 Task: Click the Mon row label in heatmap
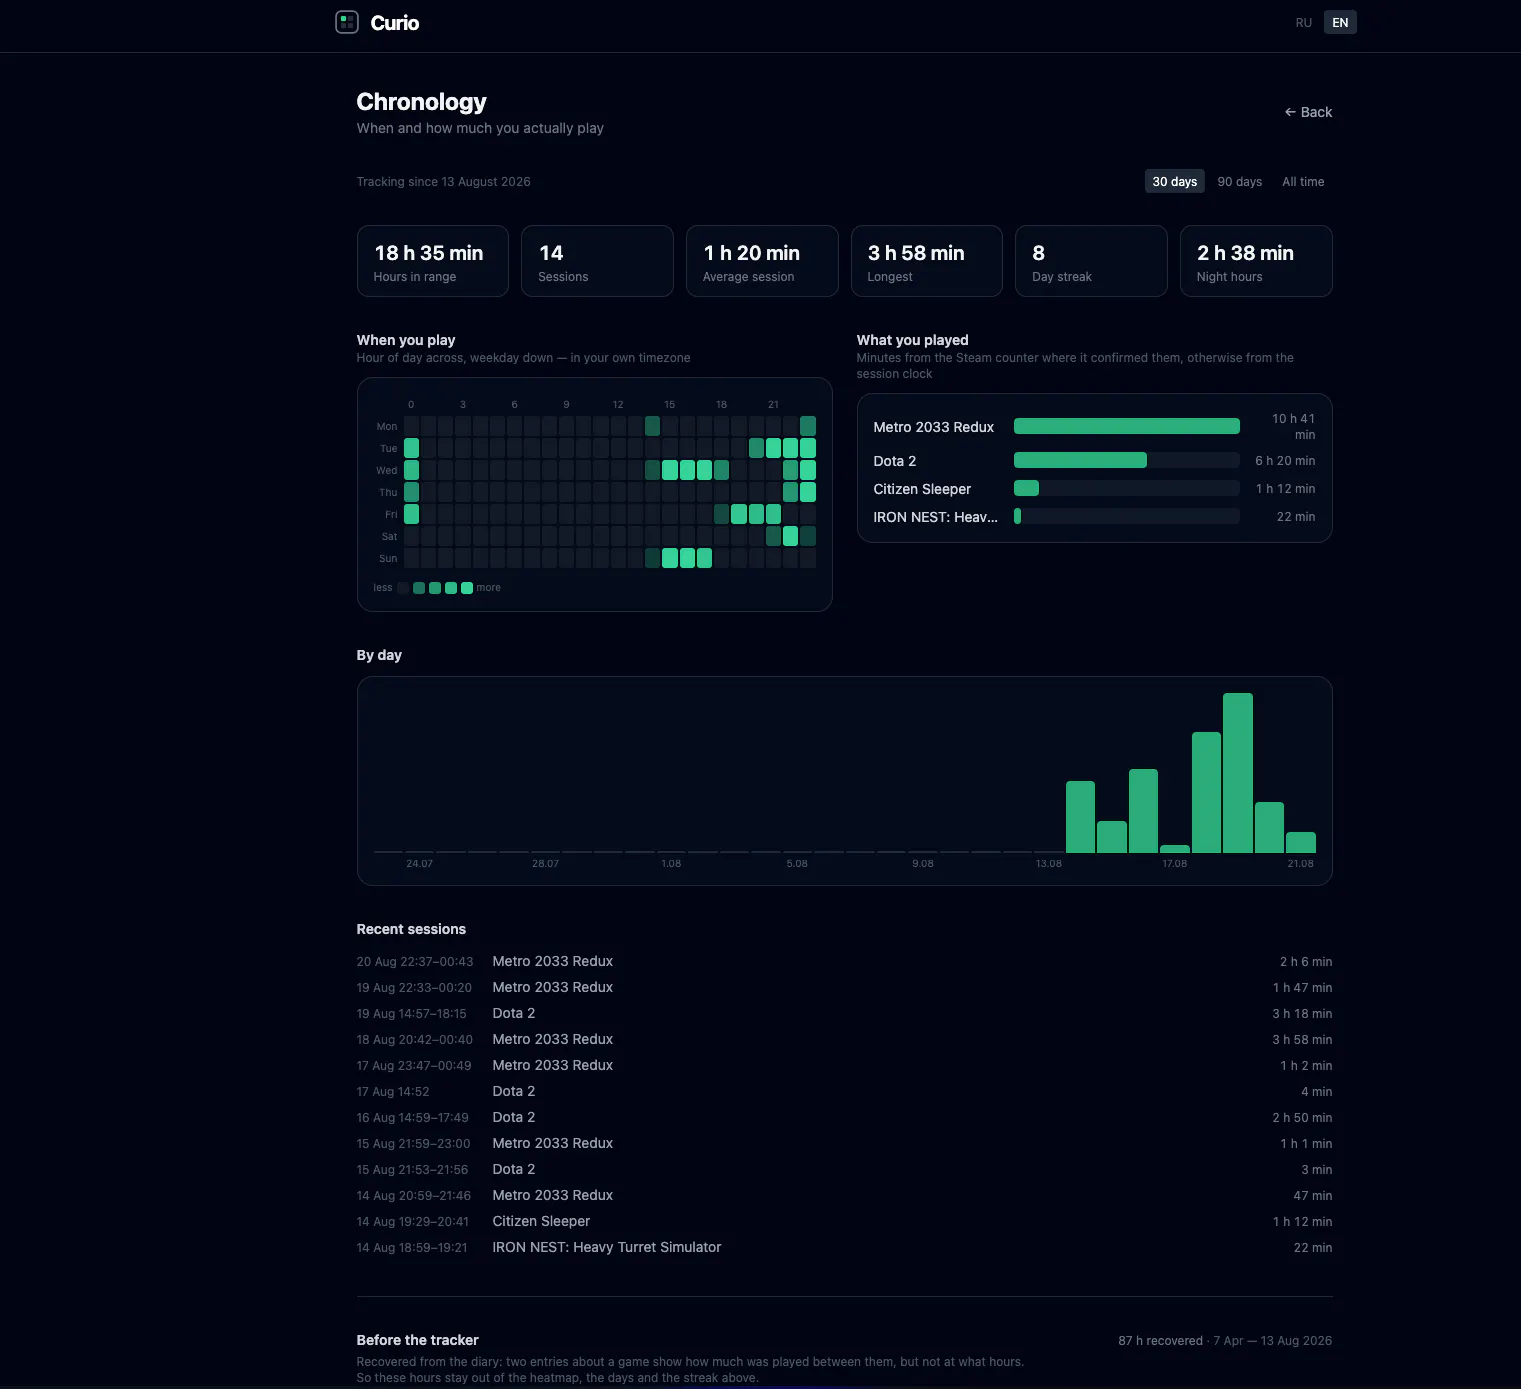[387, 427]
